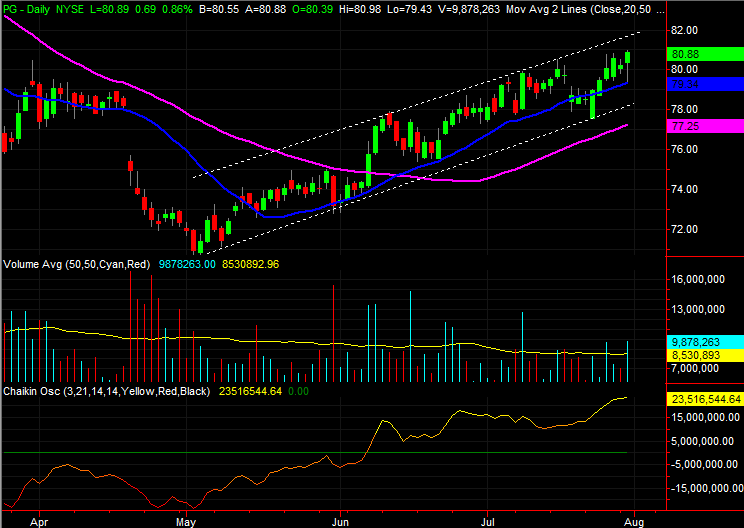Click the Aug label on time axis
This screenshot has width=744, height=528.
(634, 522)
